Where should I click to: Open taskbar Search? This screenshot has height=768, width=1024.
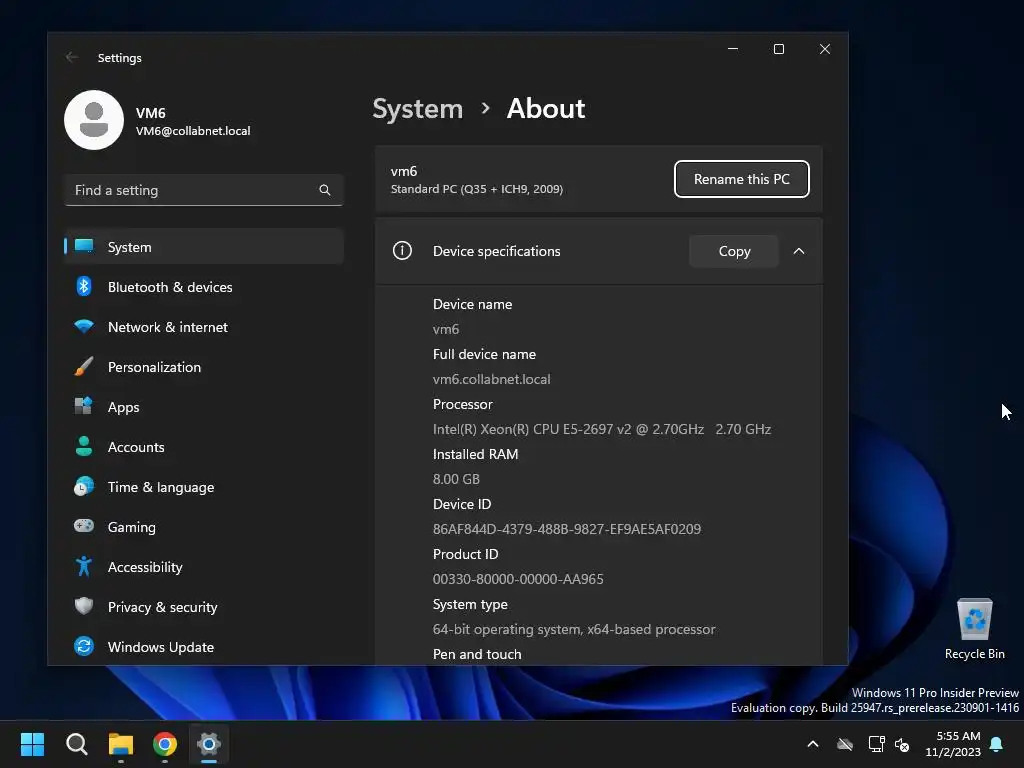[x=76, y=744]
